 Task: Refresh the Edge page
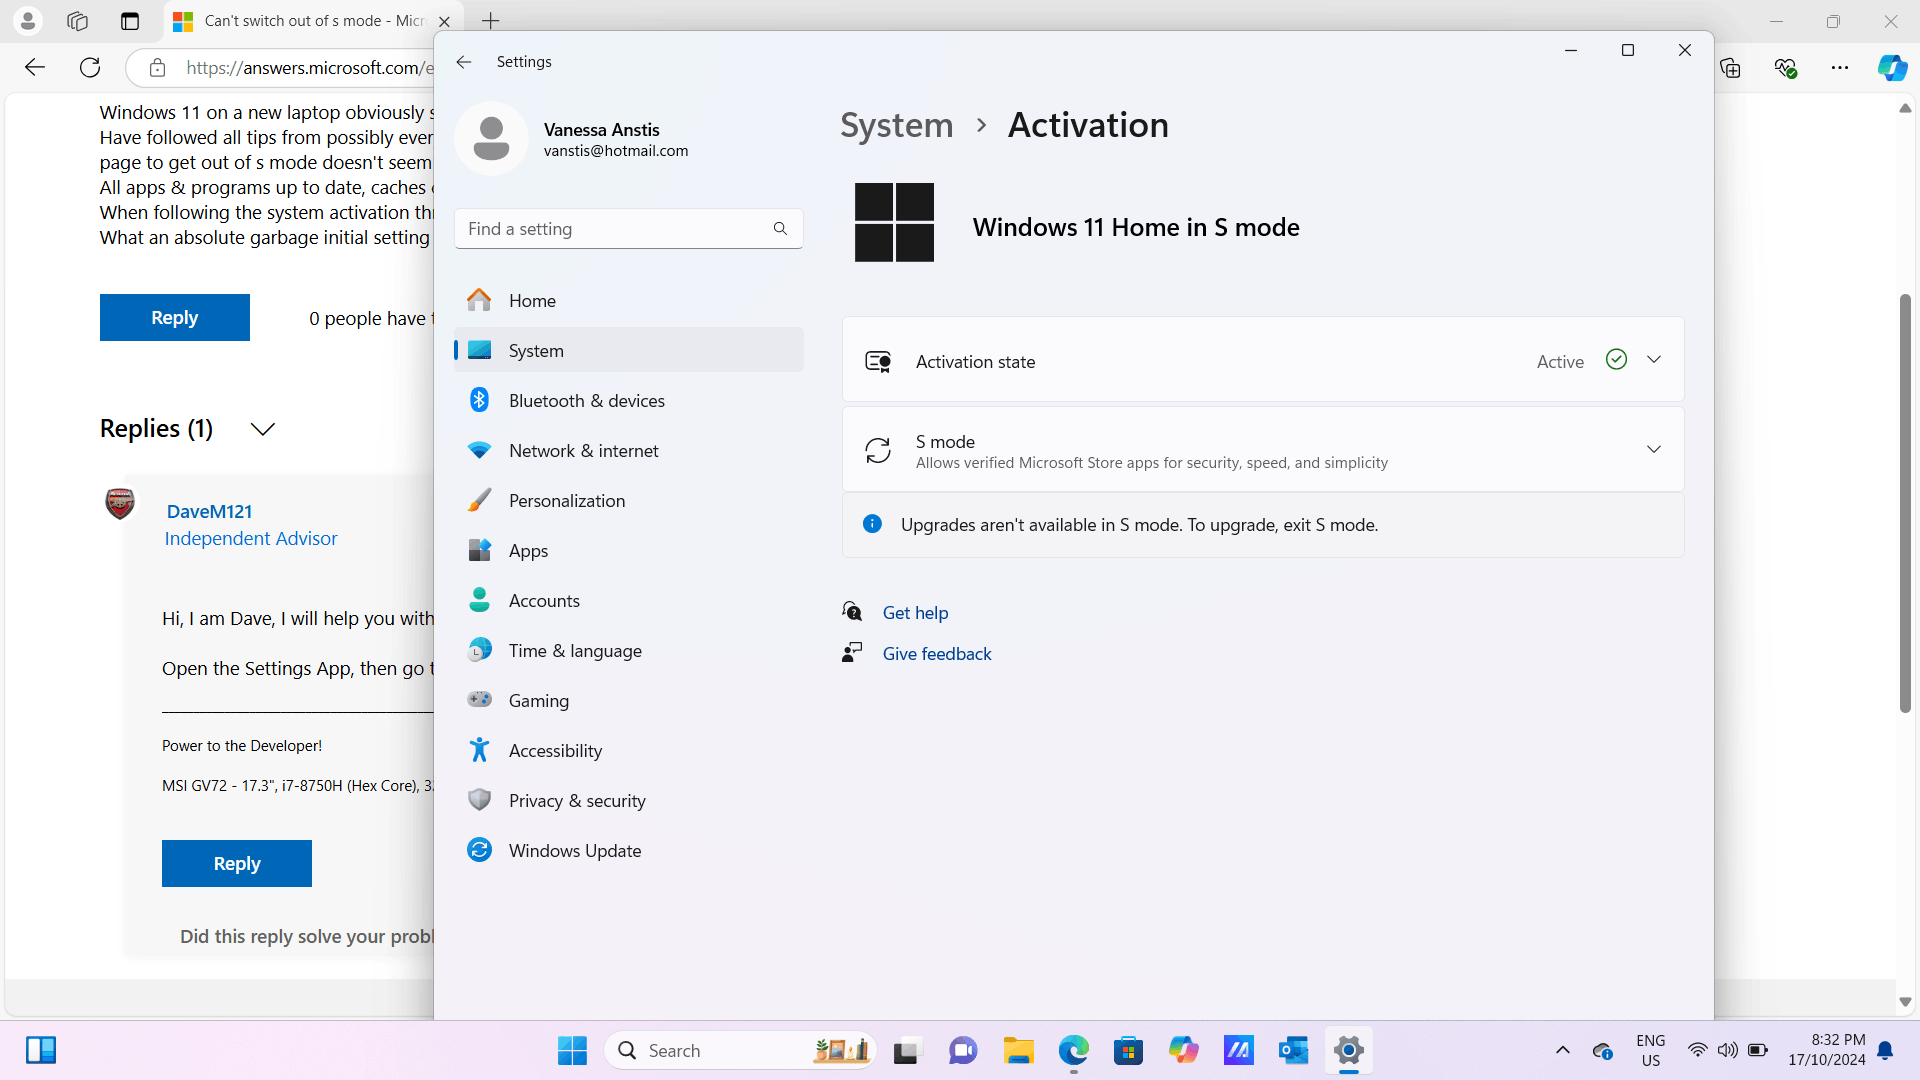coord(90,67)
